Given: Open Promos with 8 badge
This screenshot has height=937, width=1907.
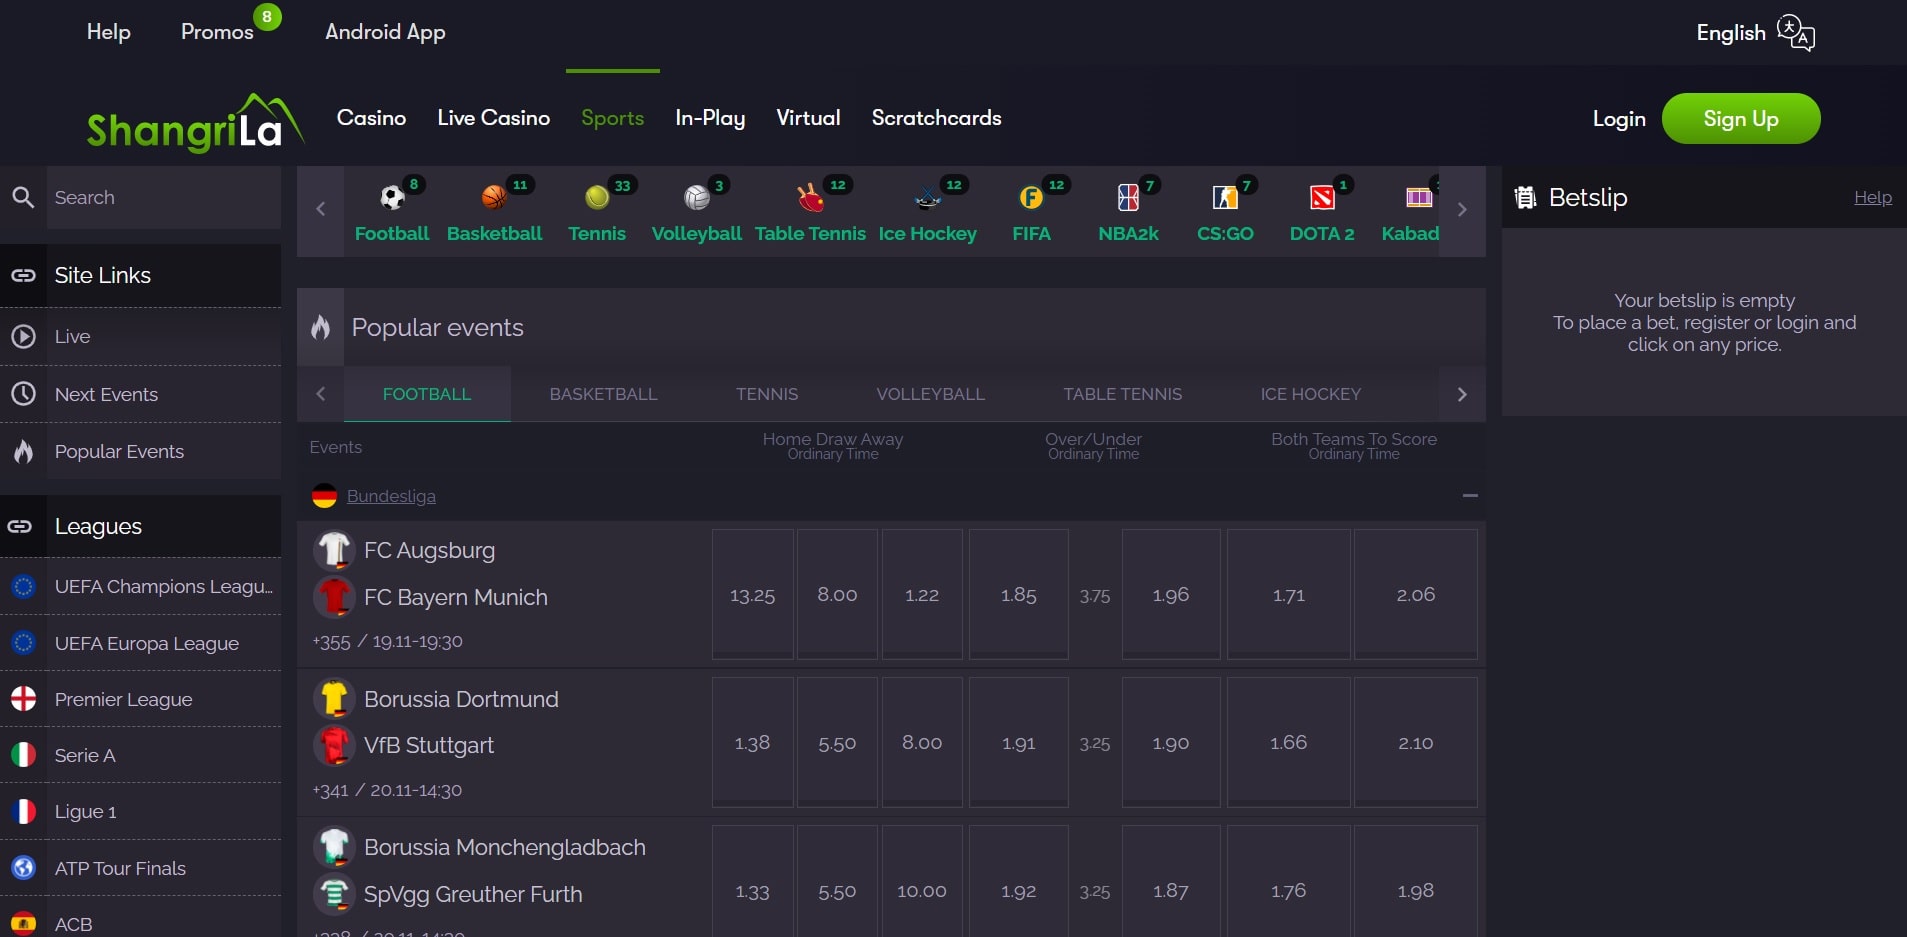Looking at the screenshot, I should tap(217, 32).
